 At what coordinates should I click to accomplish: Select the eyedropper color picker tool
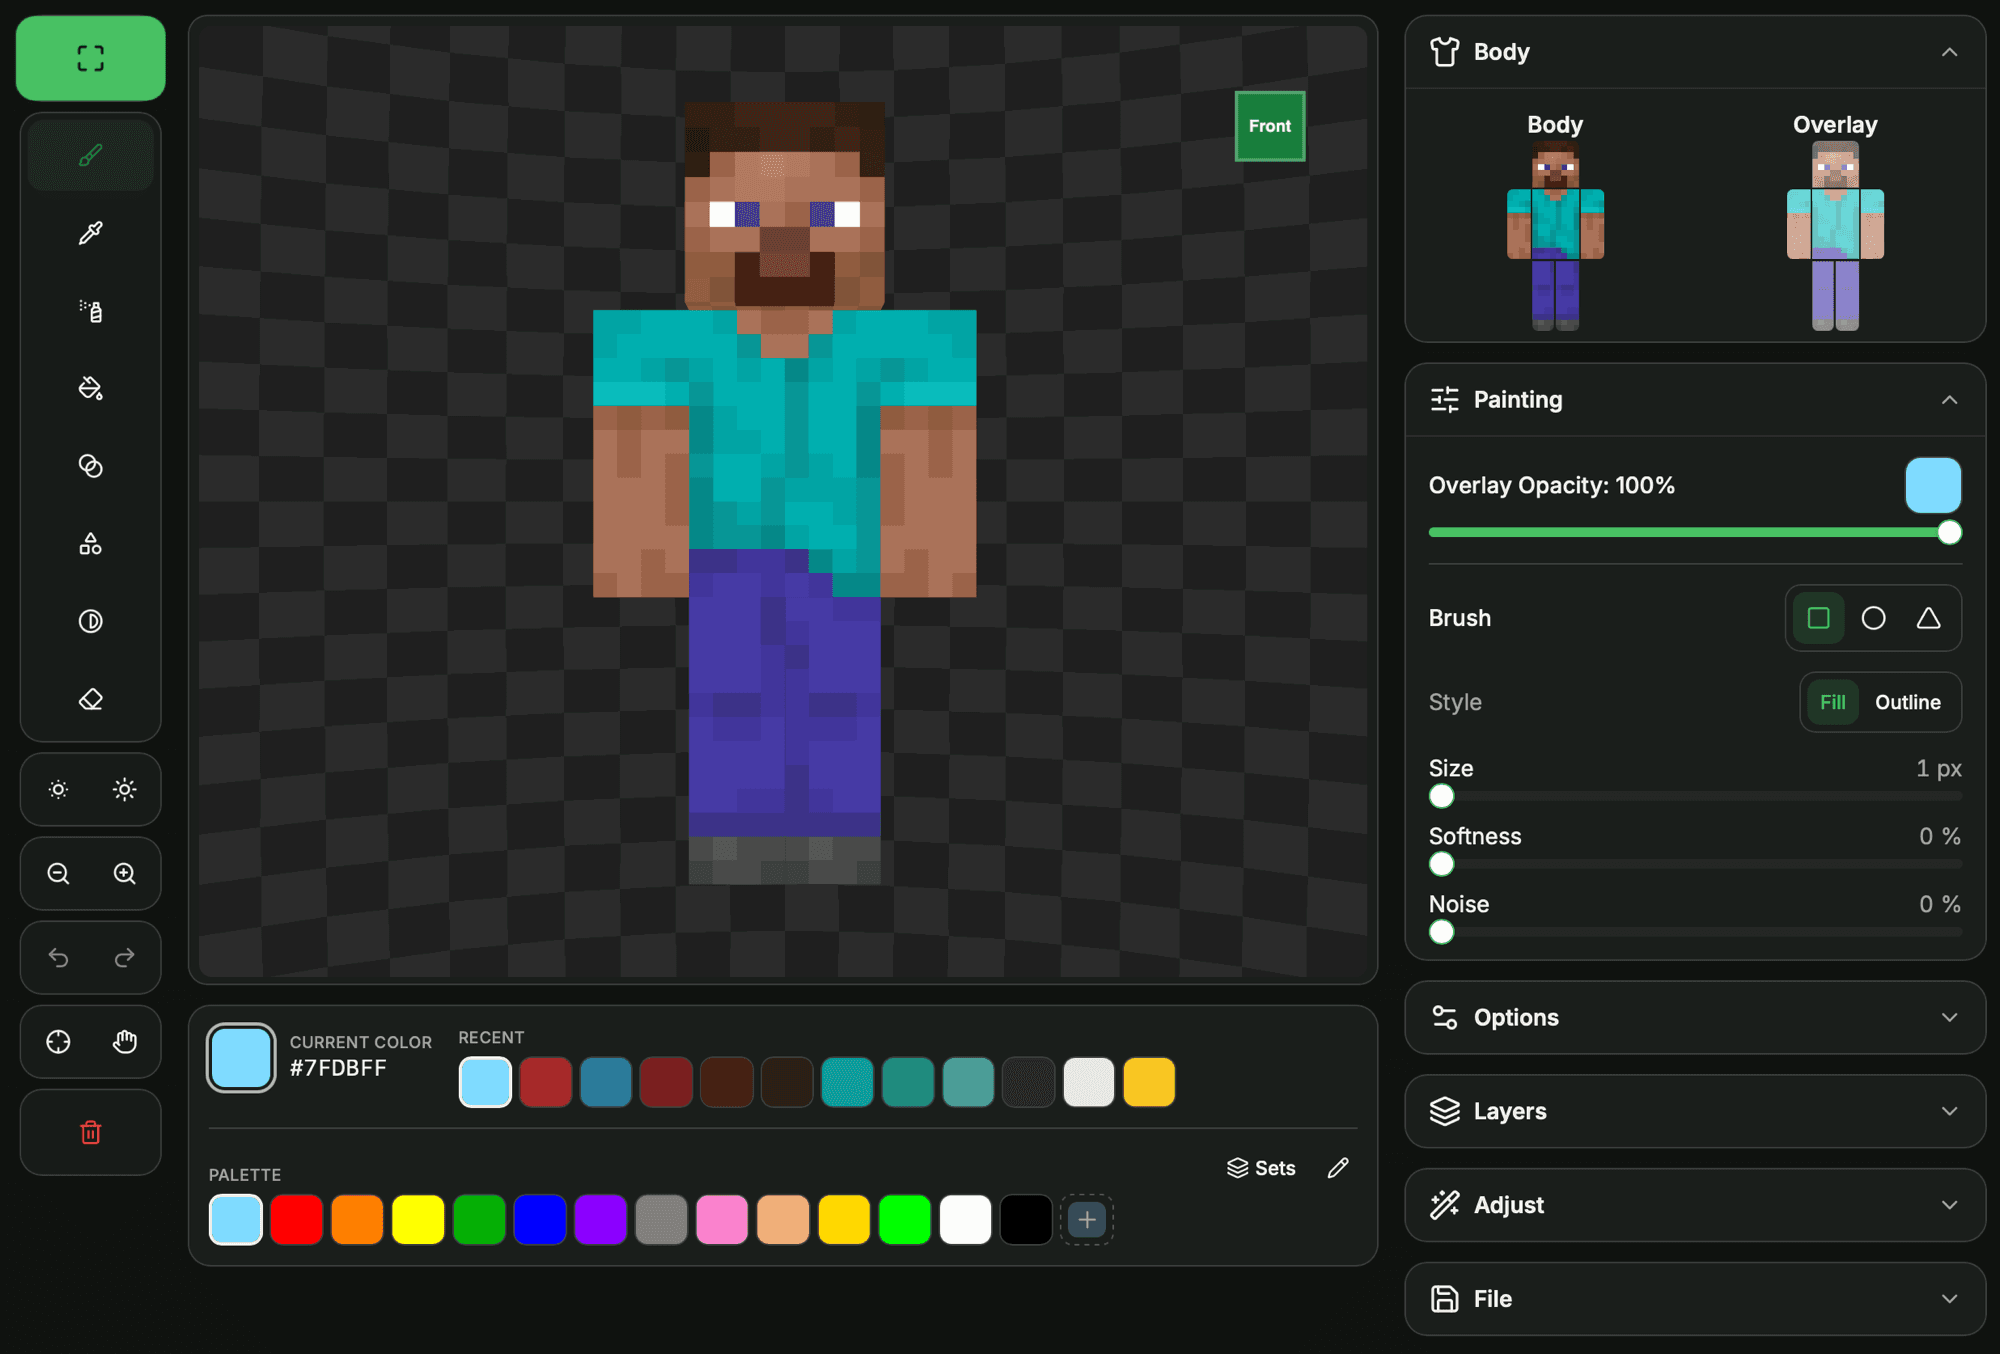pyautogui.click(x=90, y=233)
